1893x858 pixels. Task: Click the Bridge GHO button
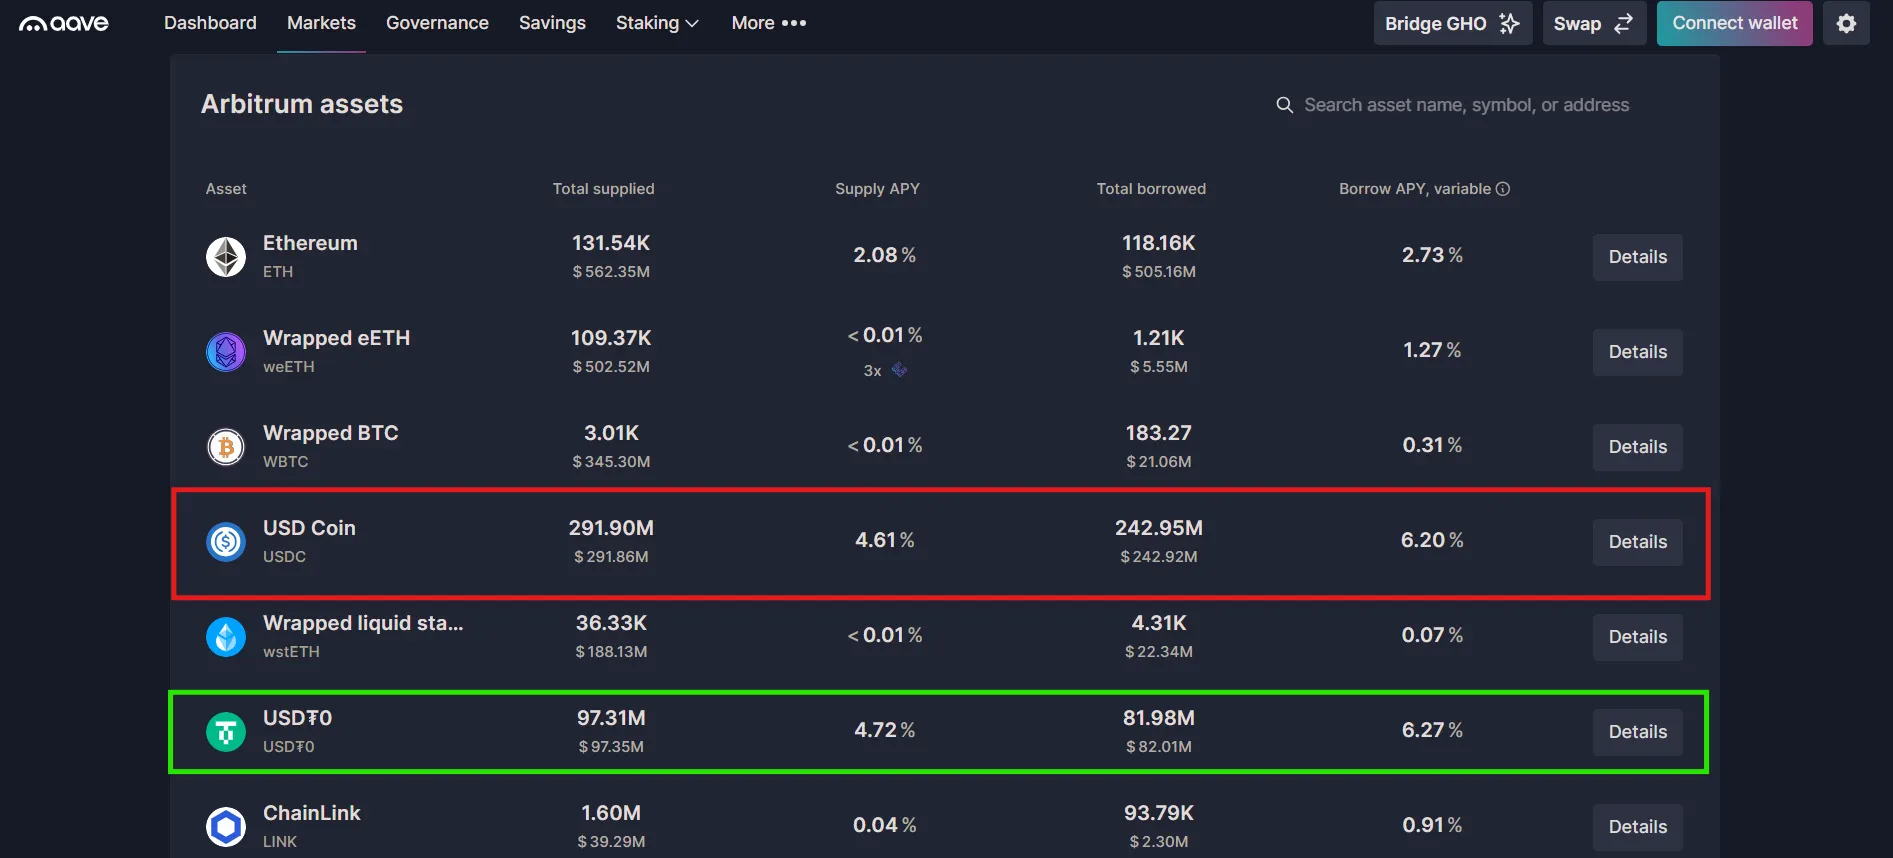point(1452,23)
